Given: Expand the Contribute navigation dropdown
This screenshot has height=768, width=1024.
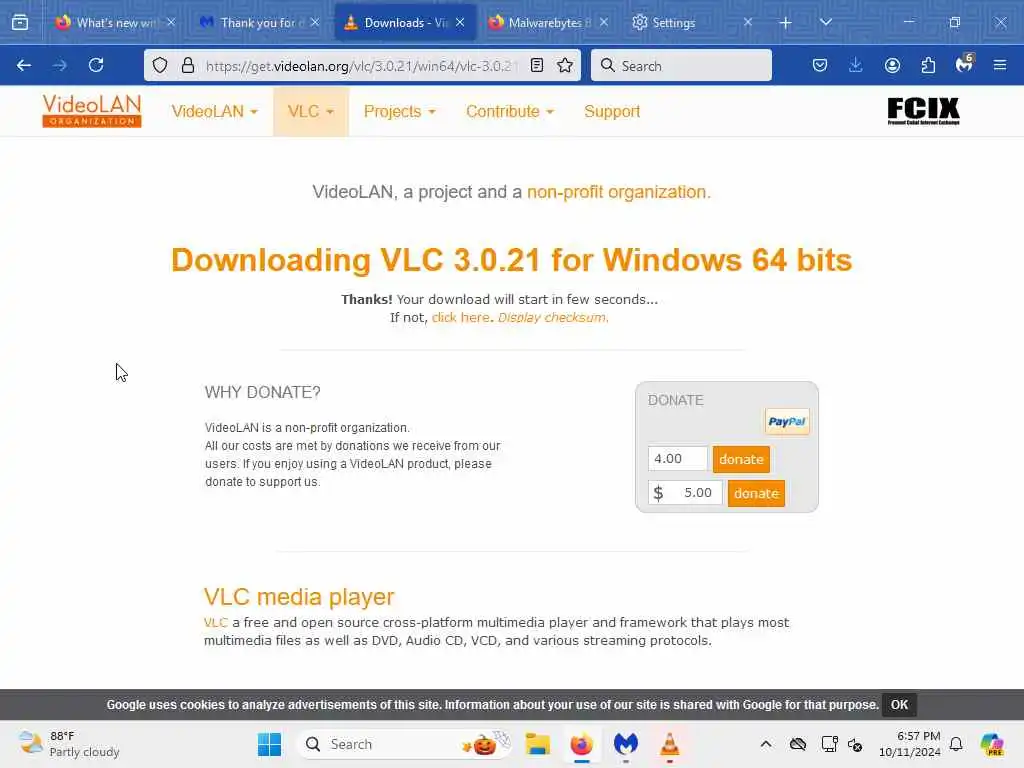Looking at the screenshot, I should (510, 112).
